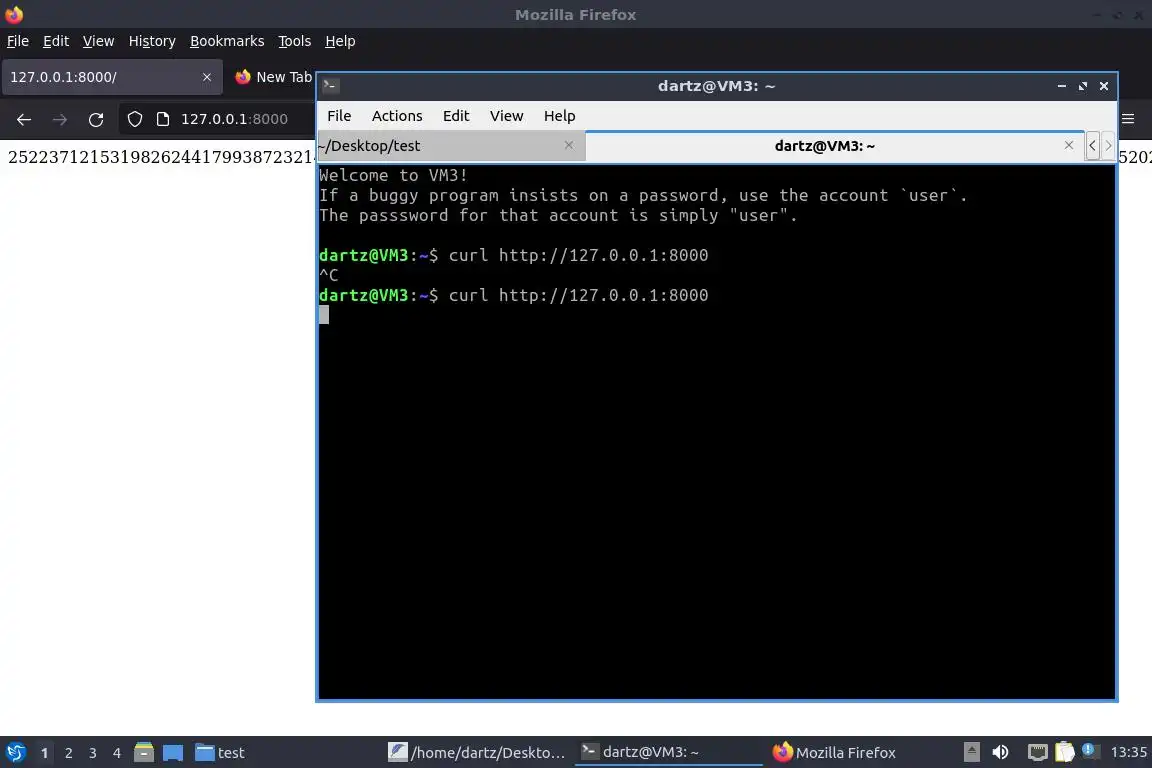This screenshot has width=1152, height=768.
Task: Click the second curl http://127.0.0.1:8000 command
Action: click(x=578, y=295)
